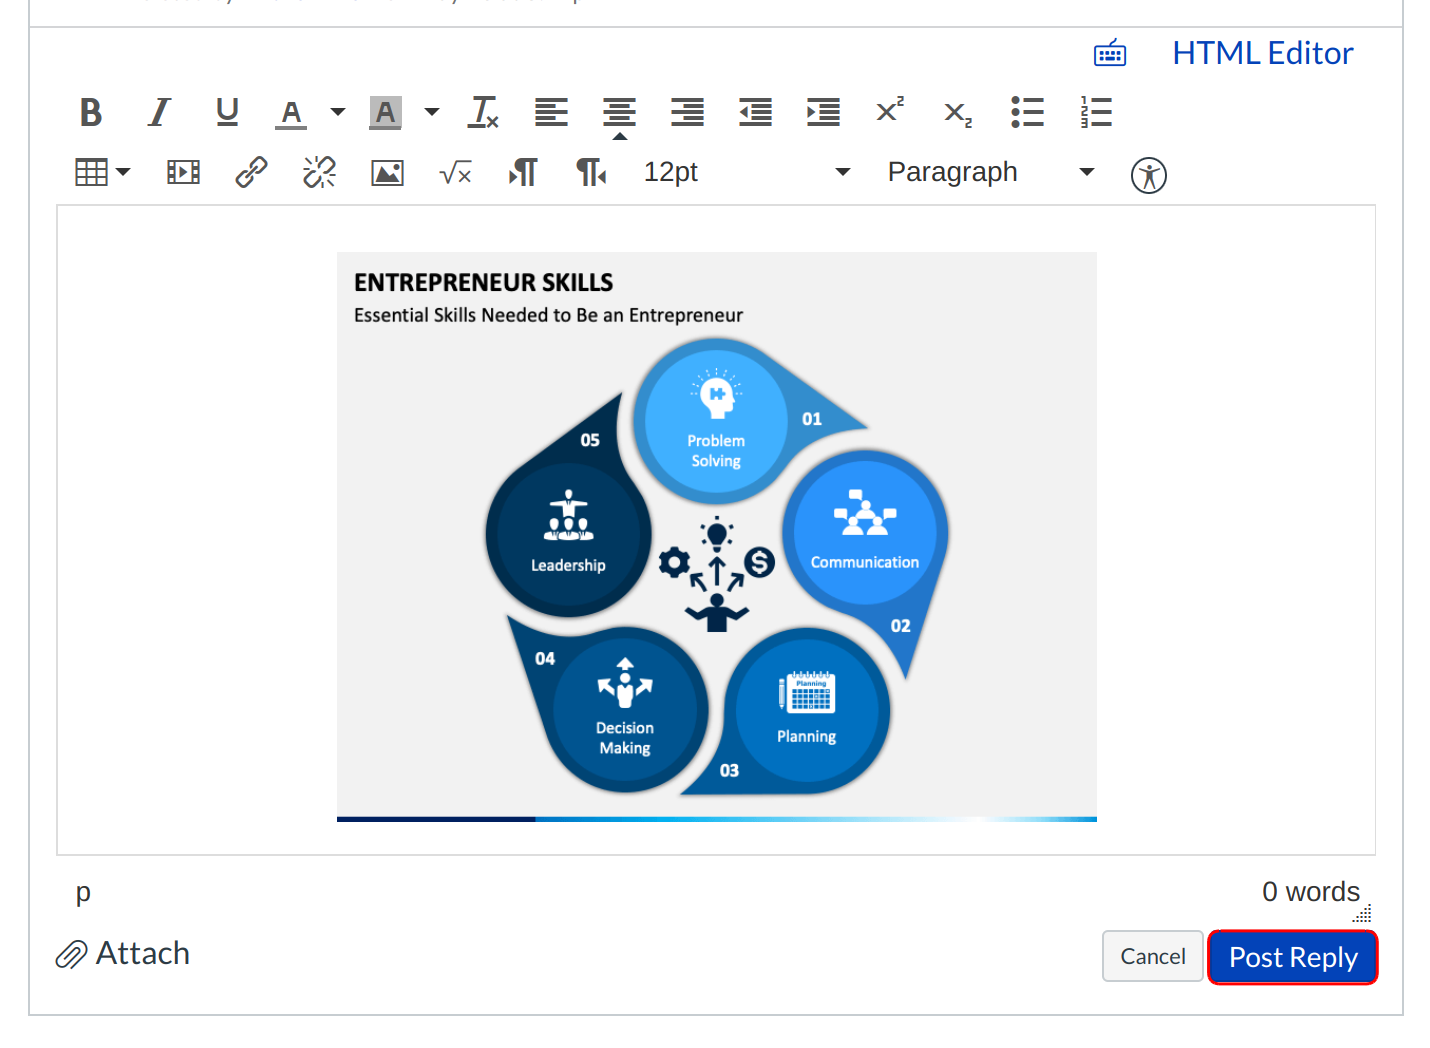Open the 12pt font size dropdown
This screenshot has height=1048, width=1430.
(746, 173)
